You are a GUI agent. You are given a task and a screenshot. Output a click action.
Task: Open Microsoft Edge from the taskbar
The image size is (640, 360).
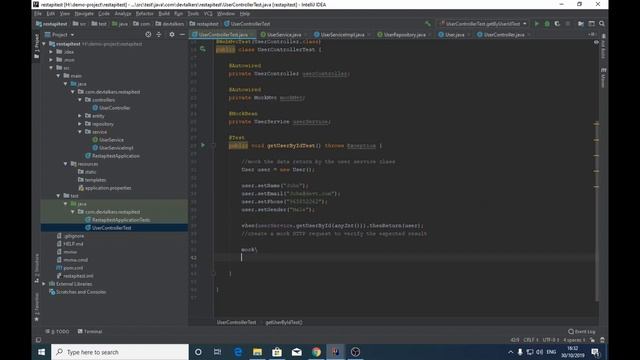tap(238, 352)
